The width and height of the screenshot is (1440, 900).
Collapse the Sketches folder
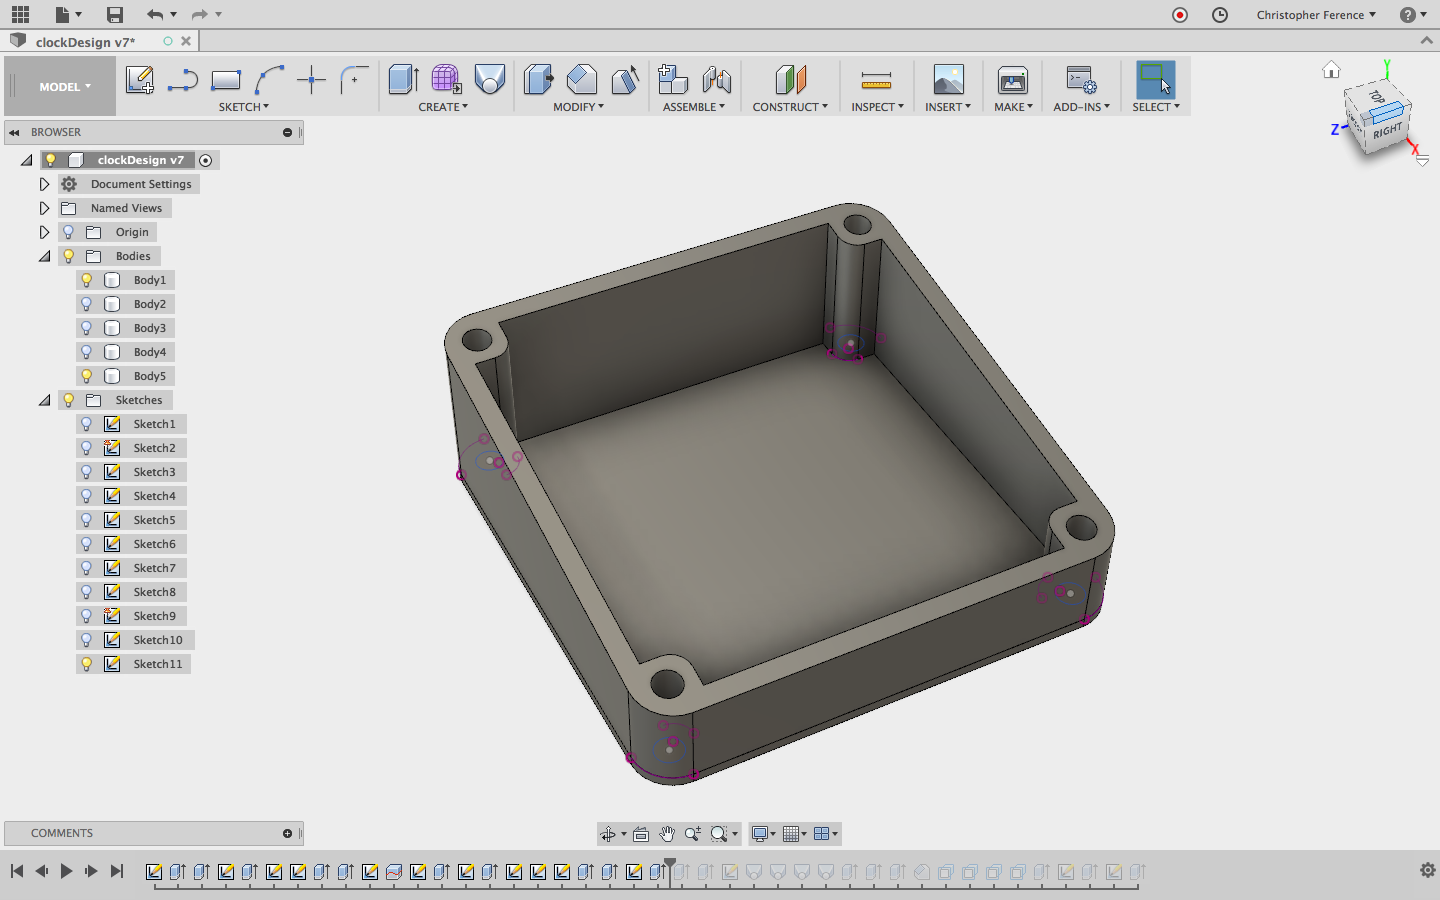44,400
